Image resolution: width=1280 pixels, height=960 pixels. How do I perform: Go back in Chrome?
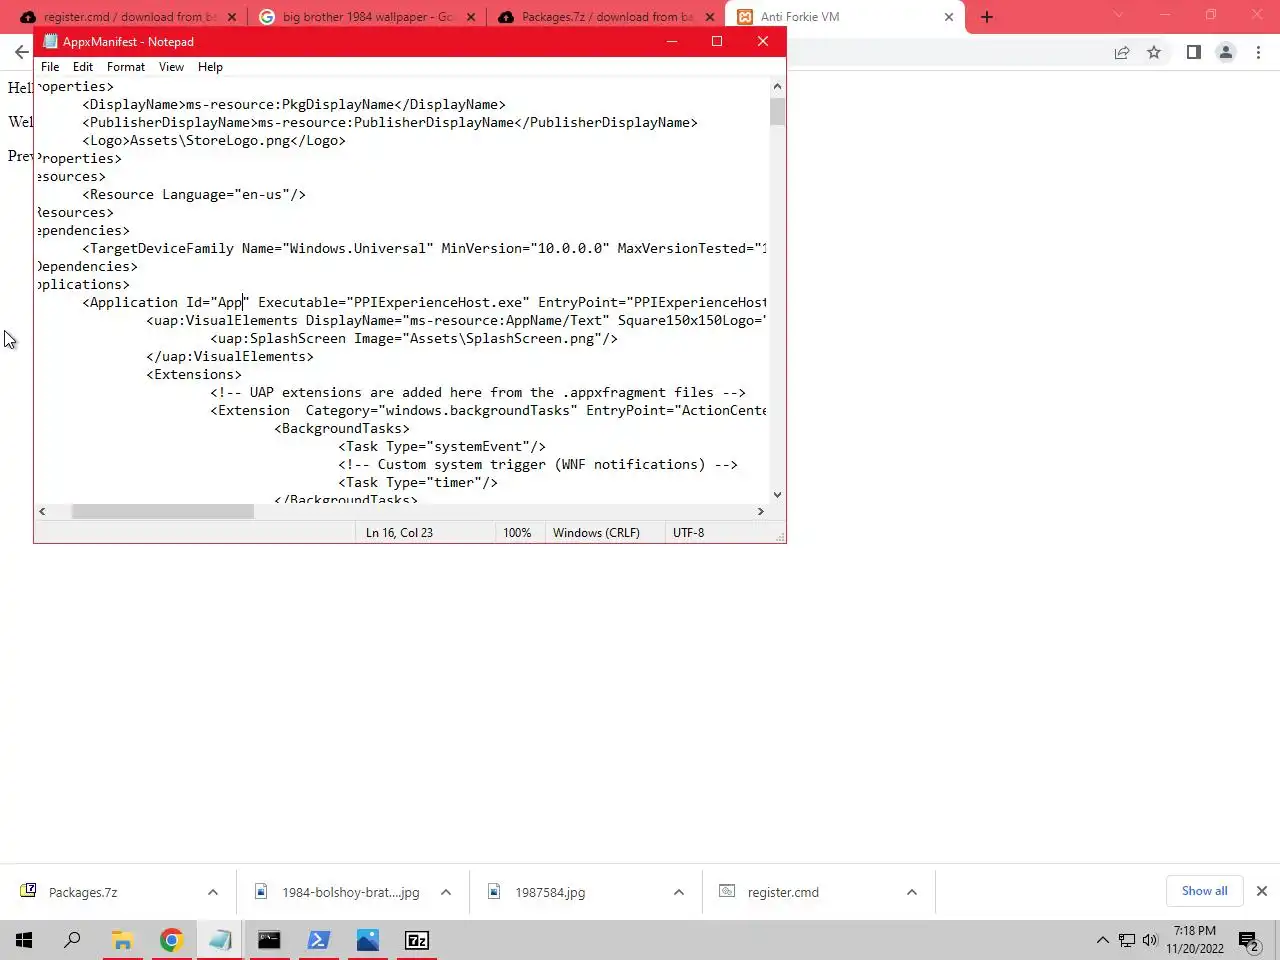(x=22, y=52)
